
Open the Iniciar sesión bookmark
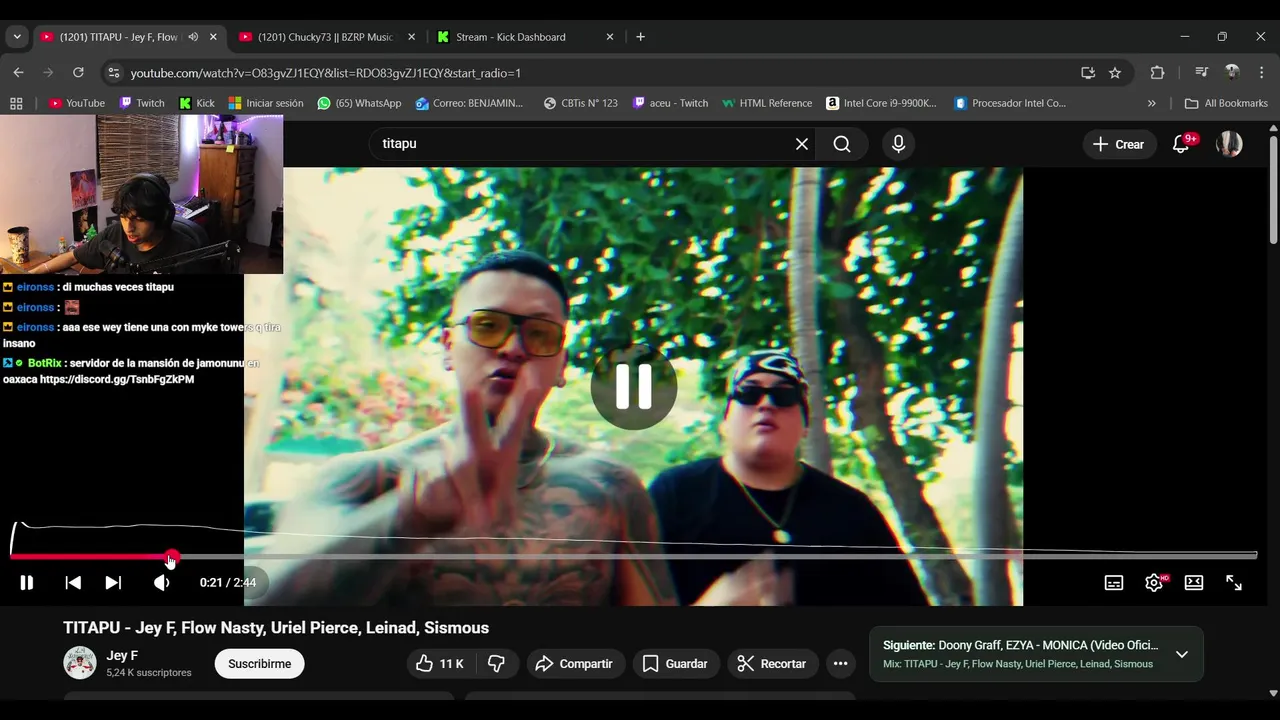click(266, 103)
